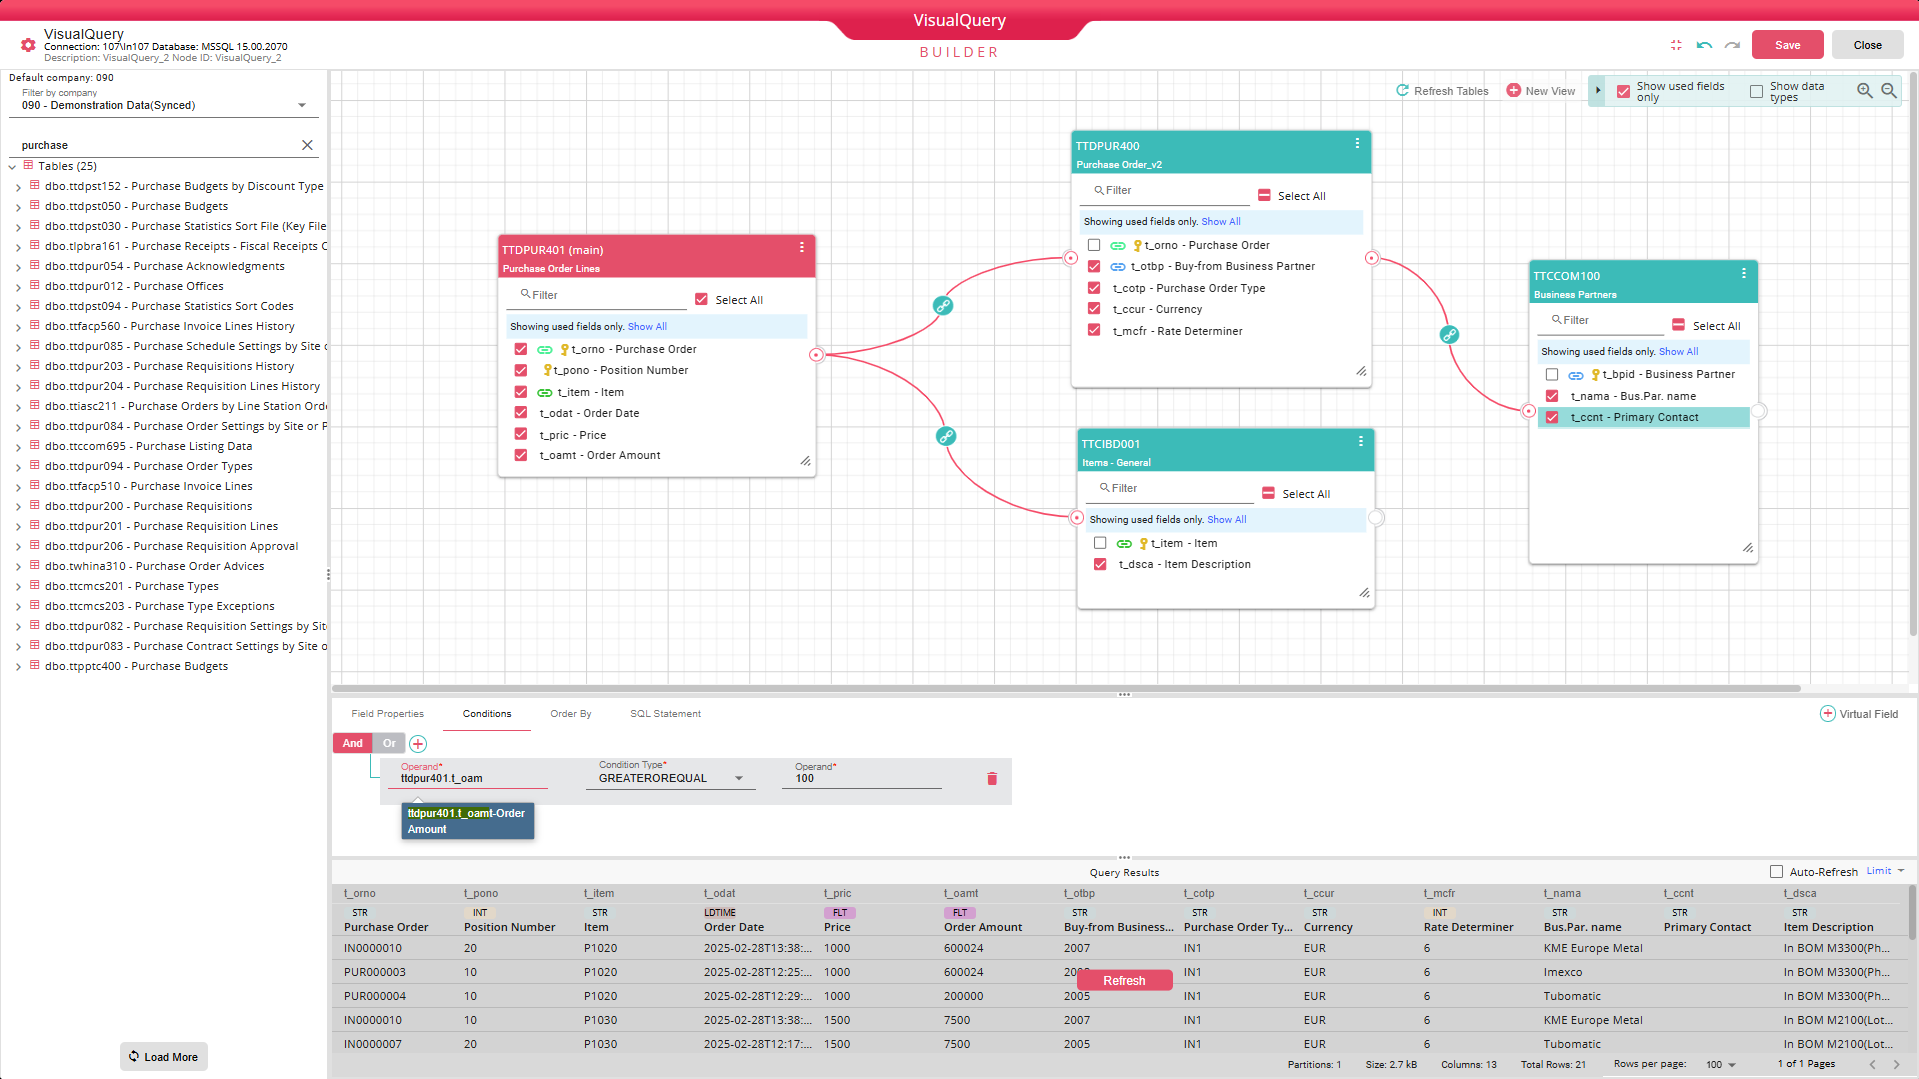This screenshot has width=1919, height=1079.
Task: Click the Save button
Action: pyautogui.click(x=1787, y=45)
